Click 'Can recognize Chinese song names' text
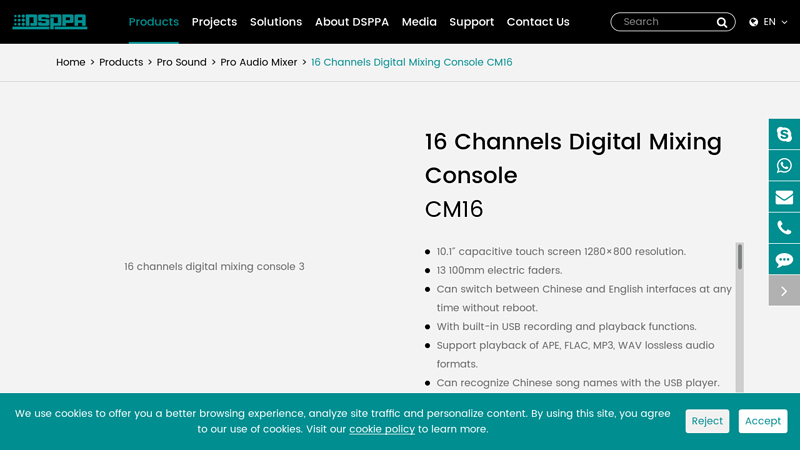800x450 pixels. [578, 383]
